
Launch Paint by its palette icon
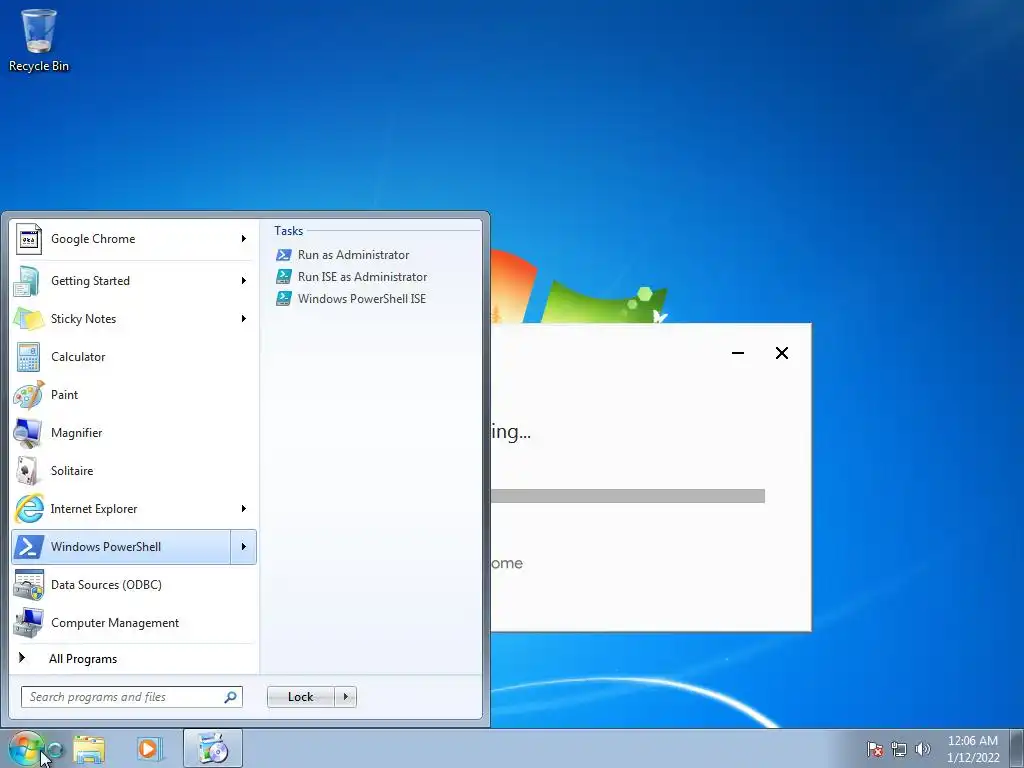tap(29, 394)
